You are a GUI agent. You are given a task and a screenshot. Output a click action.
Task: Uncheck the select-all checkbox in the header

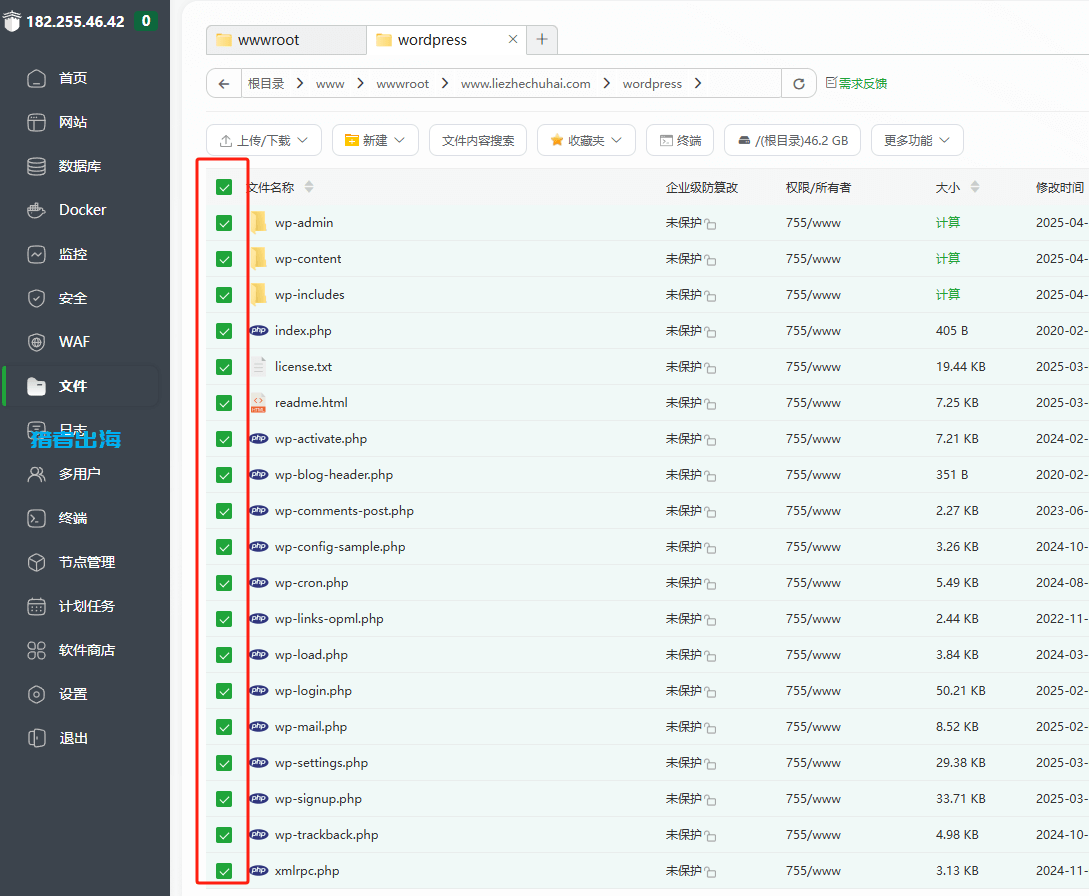[x=224, y=187]
